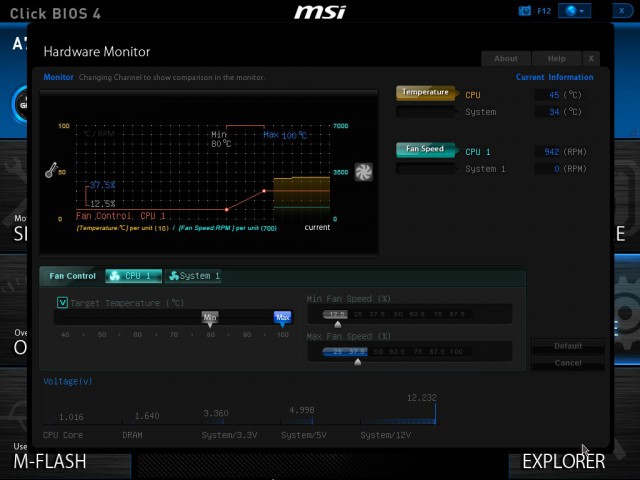Viewport: 640px width, 480px height.
Task: Click the Default button
Action: (568, 346)
